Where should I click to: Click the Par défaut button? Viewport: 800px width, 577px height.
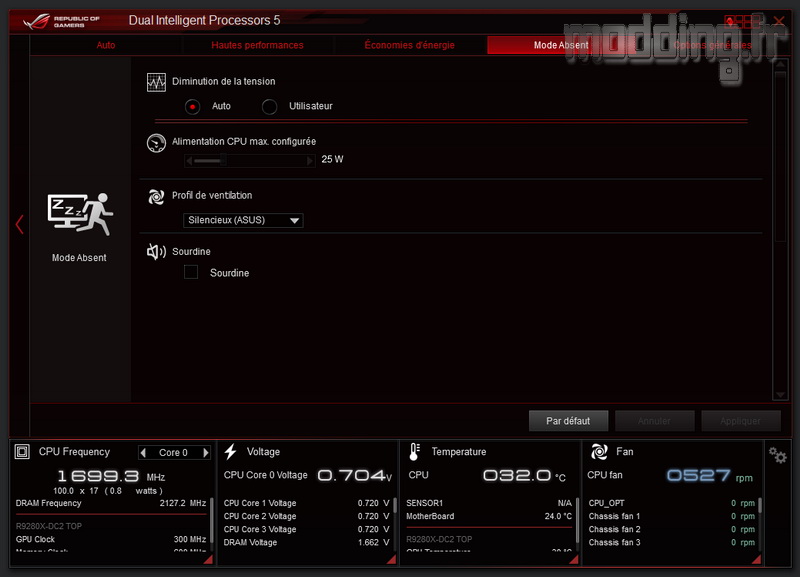[568, 421]
